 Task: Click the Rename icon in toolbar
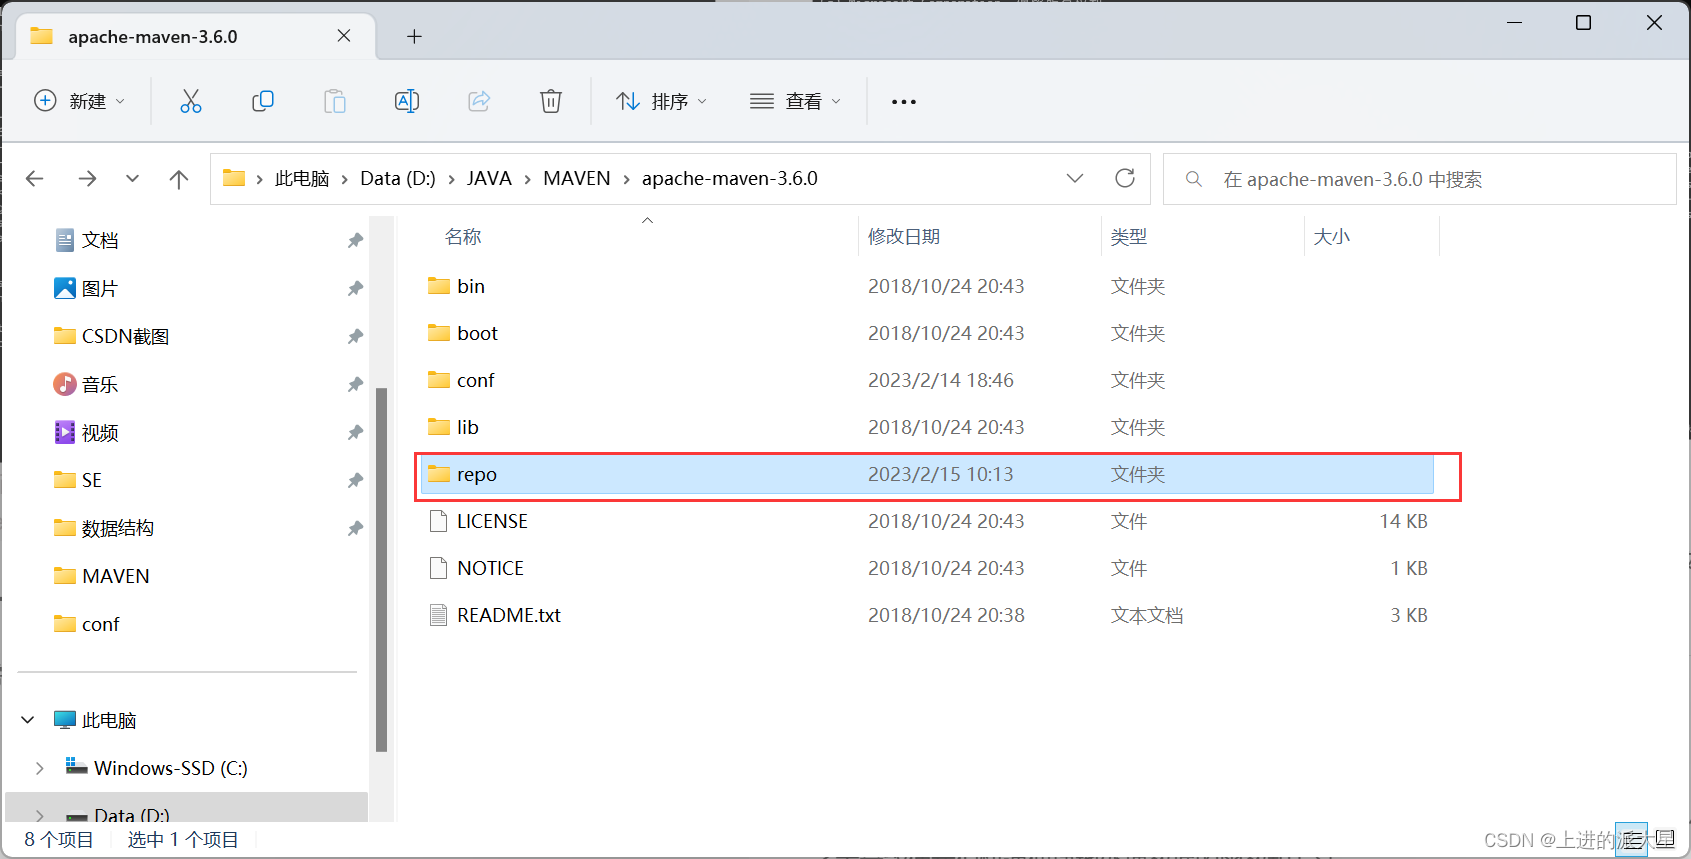point(407,101)
